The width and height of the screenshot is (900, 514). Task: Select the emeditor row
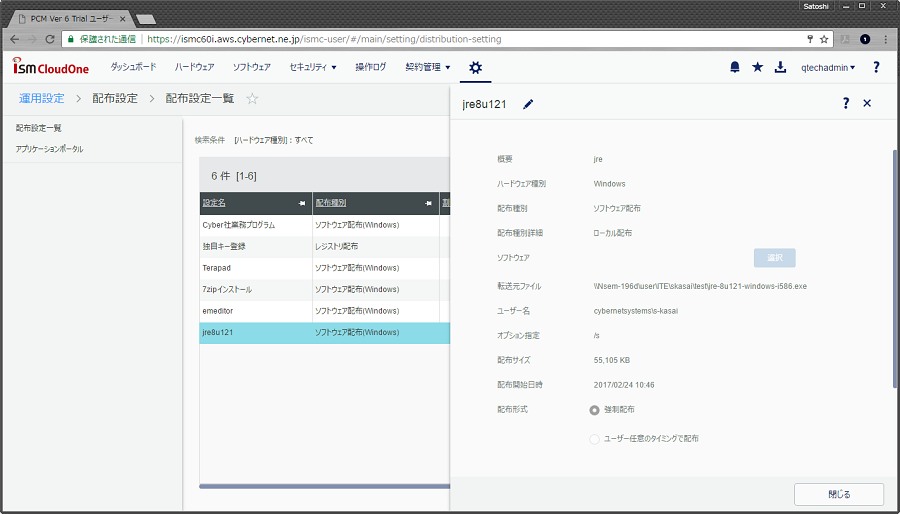(x=325, y=311)
